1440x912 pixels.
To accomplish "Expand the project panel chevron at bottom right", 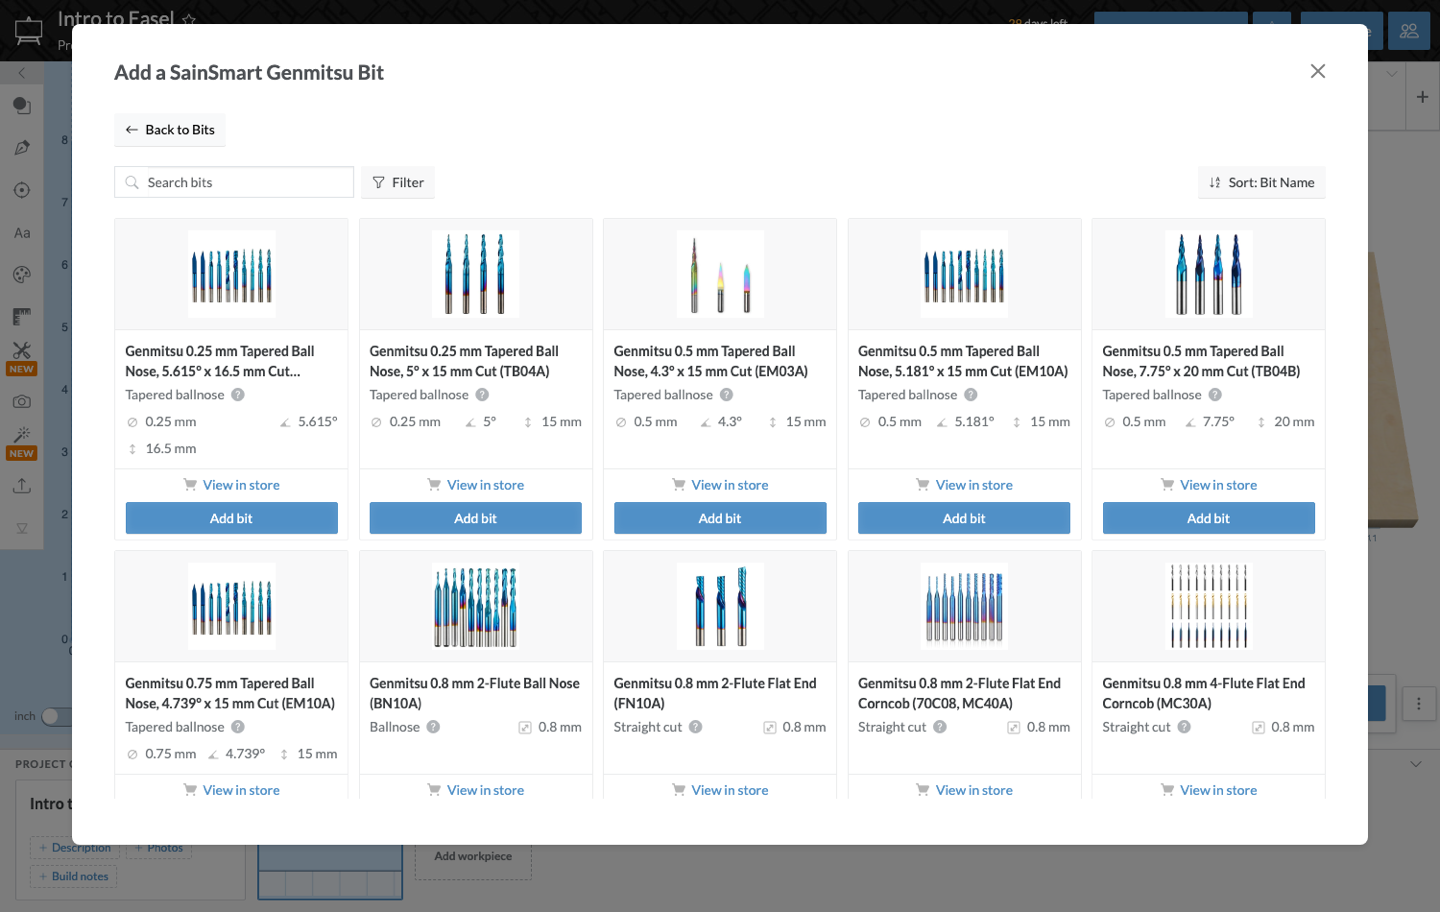I will [x=1415, y=764].
